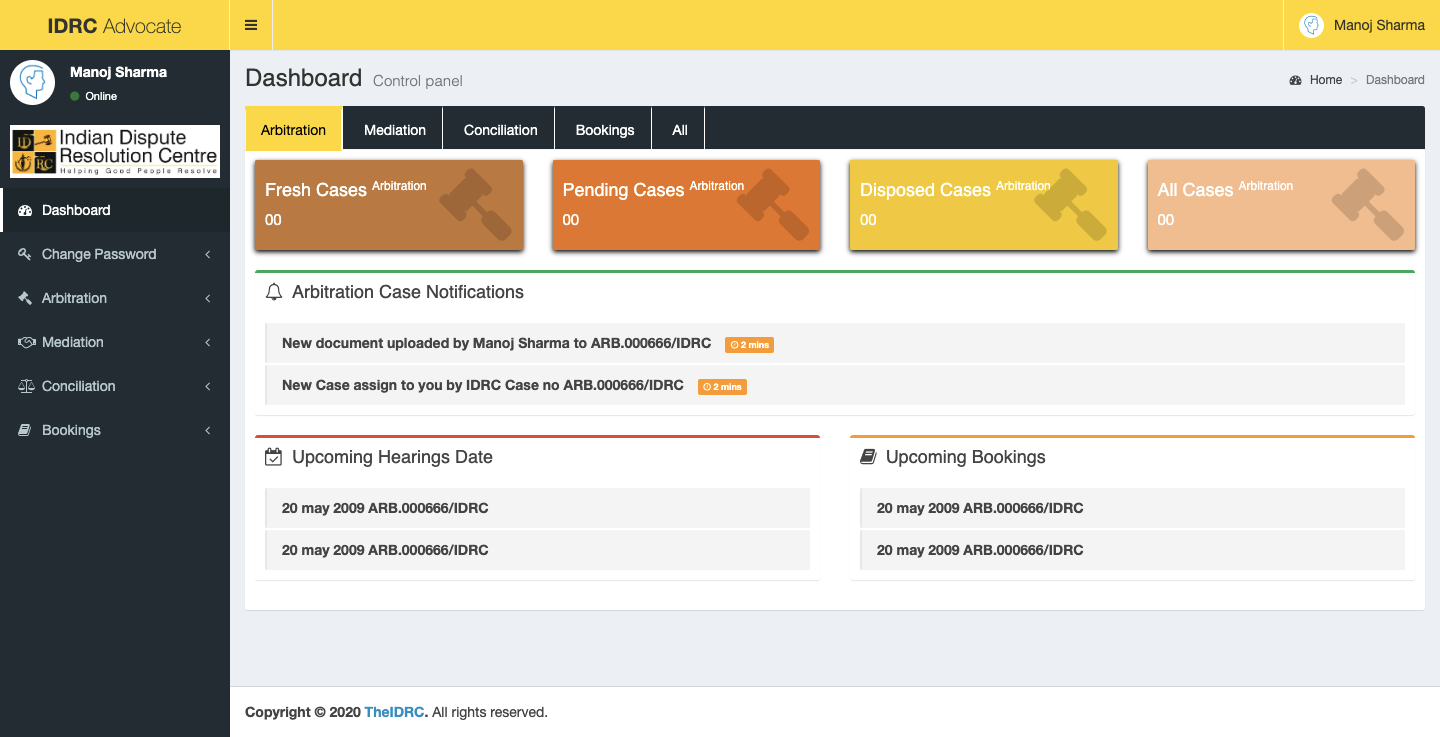Expand the Mediation sidebar chevron

(208, 343)
